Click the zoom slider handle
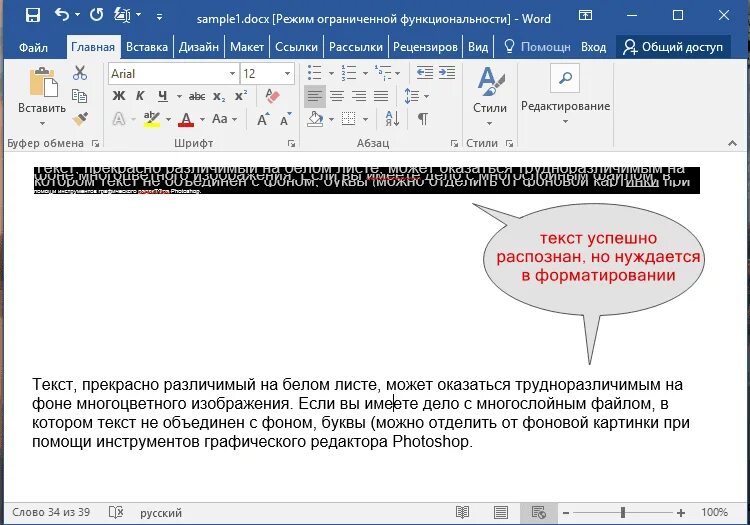 tap(623, 513)
